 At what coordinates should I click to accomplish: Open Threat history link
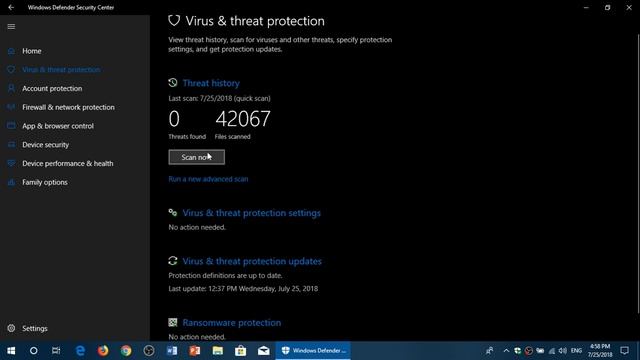point(211,83)
